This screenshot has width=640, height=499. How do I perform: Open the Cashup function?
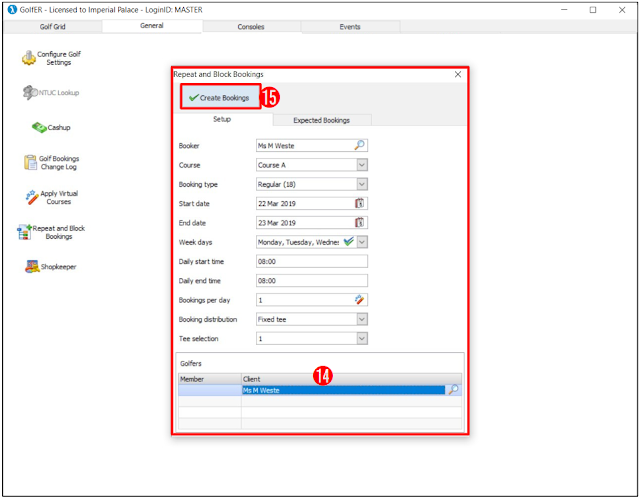pyautogui.click(x=51, y=127)
